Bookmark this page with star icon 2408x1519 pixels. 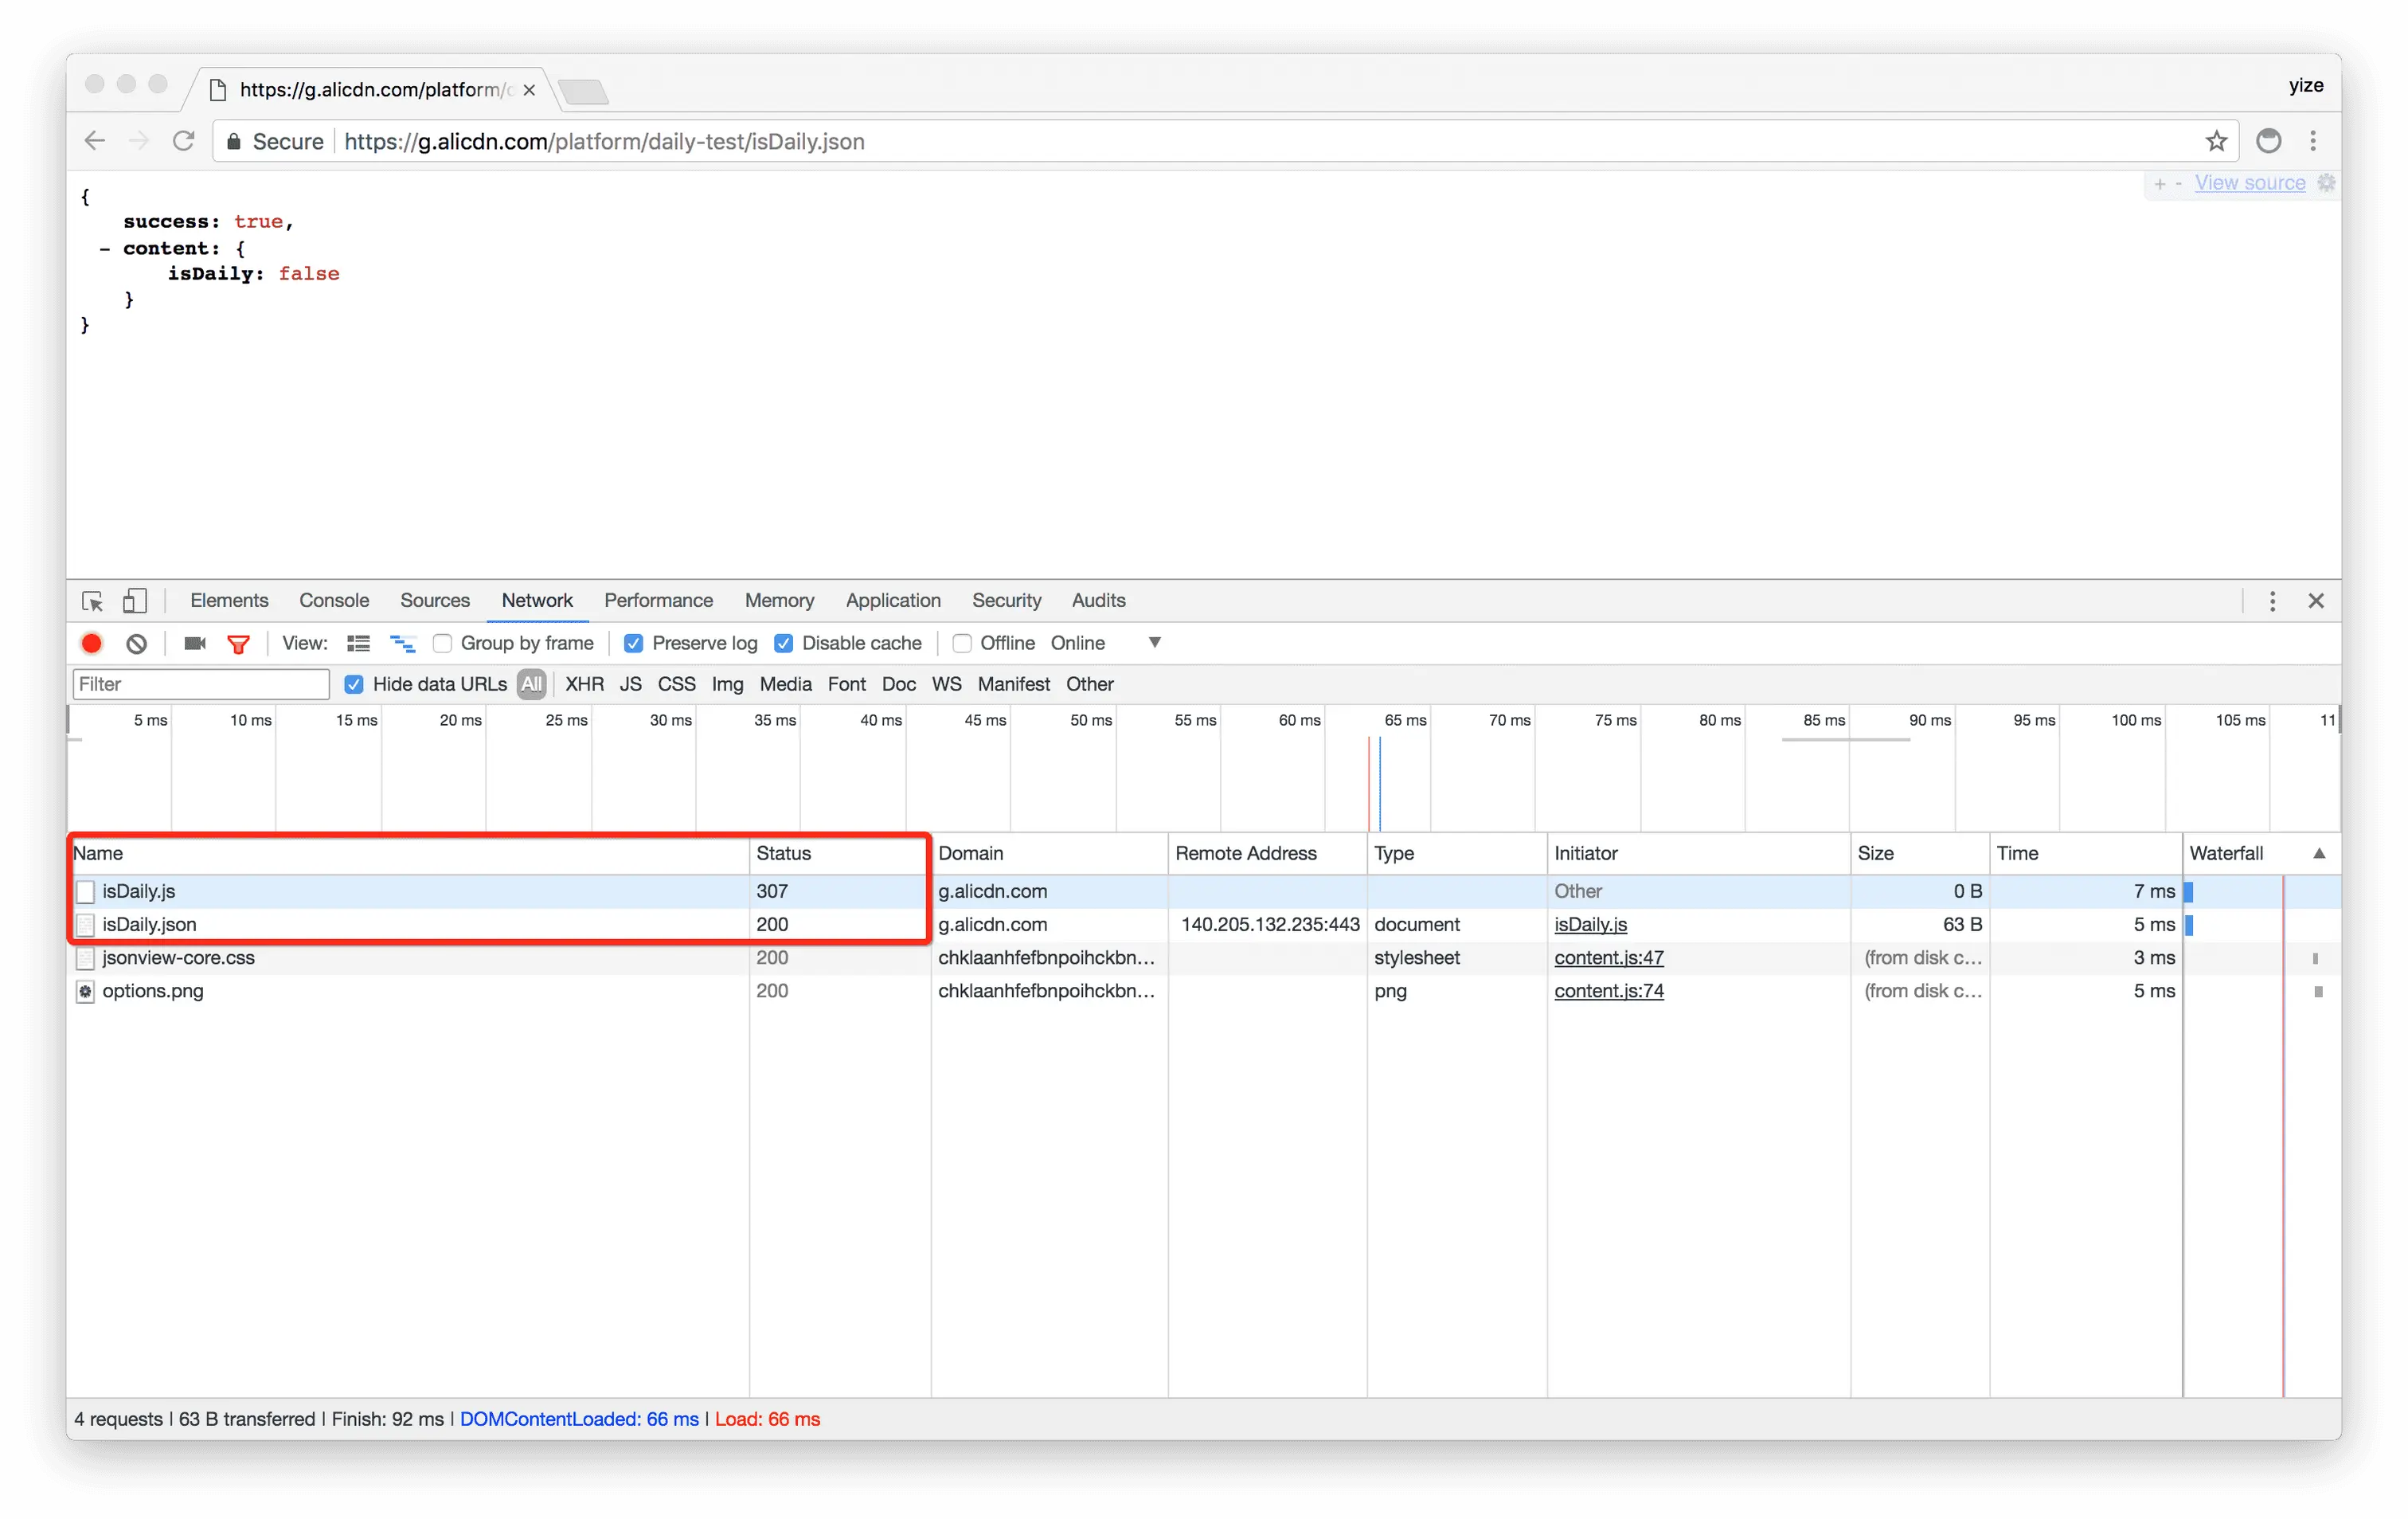pyautogui.click(x=2216, y=141)
